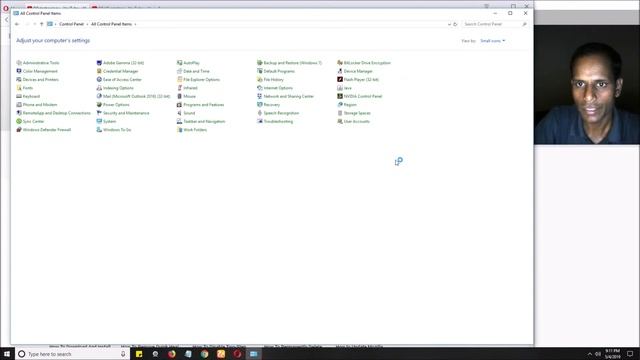Open File Explorer Options
640x360 pixels.
tap(198, 80)
